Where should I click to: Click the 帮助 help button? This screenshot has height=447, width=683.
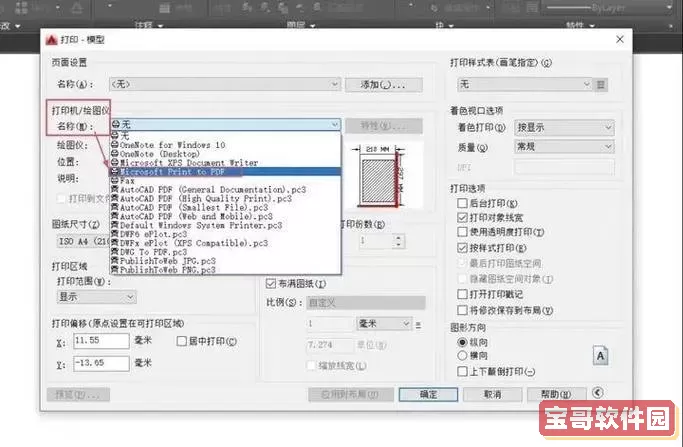[x=556, y=394]
